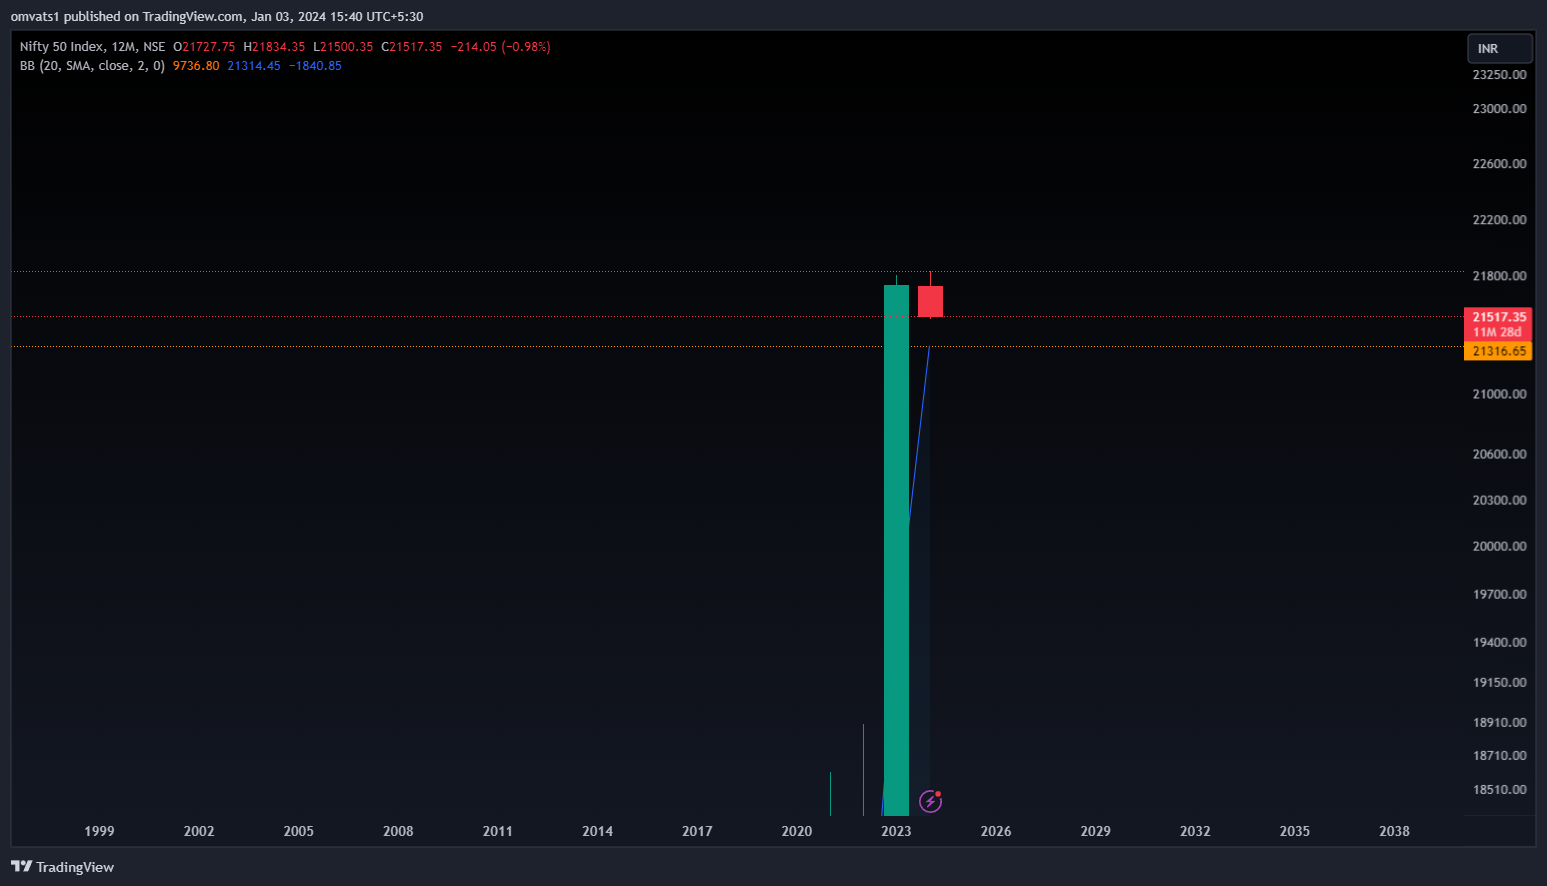Screen dimensions: 1547x886
Task: Click the low value L21500.35
Action: pos(343,47)
